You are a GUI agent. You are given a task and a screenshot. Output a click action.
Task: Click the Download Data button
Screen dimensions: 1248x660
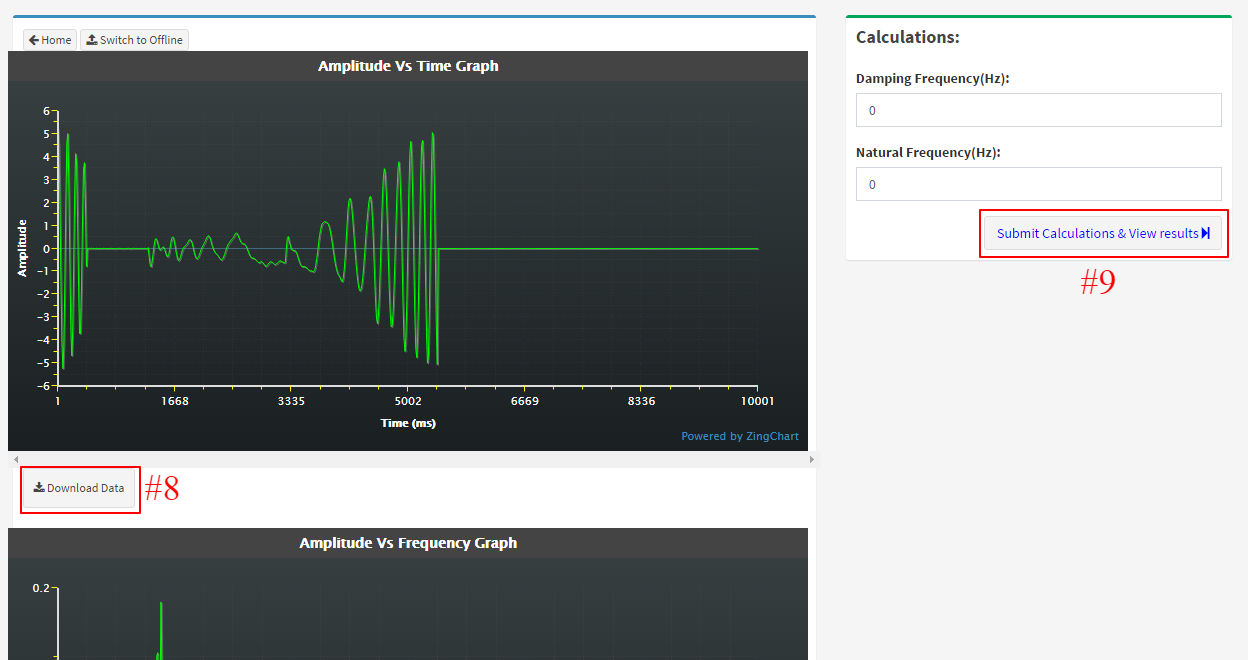[x=79, y=488]
